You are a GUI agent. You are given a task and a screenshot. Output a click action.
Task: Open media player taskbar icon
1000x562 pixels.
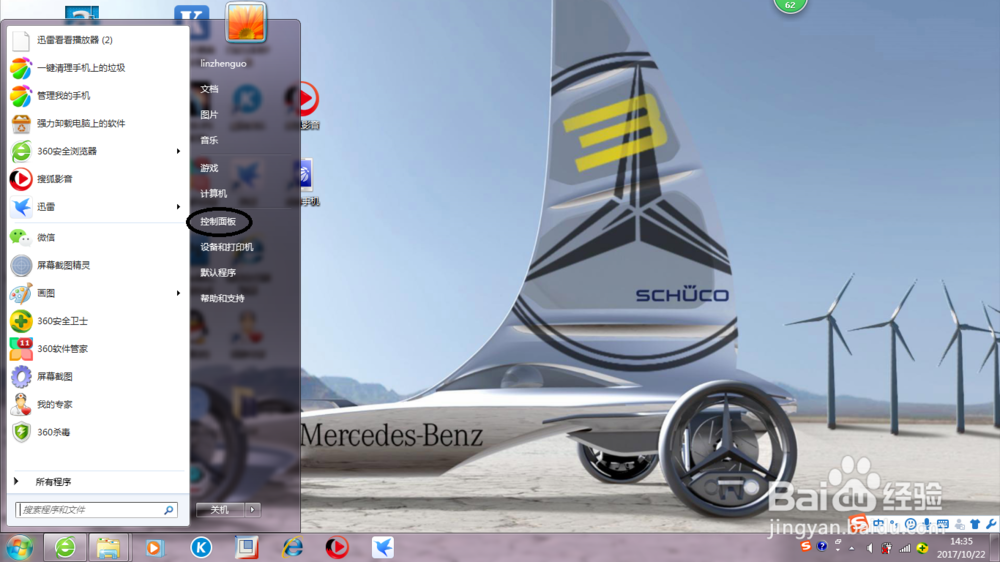(x=154, y=547)
